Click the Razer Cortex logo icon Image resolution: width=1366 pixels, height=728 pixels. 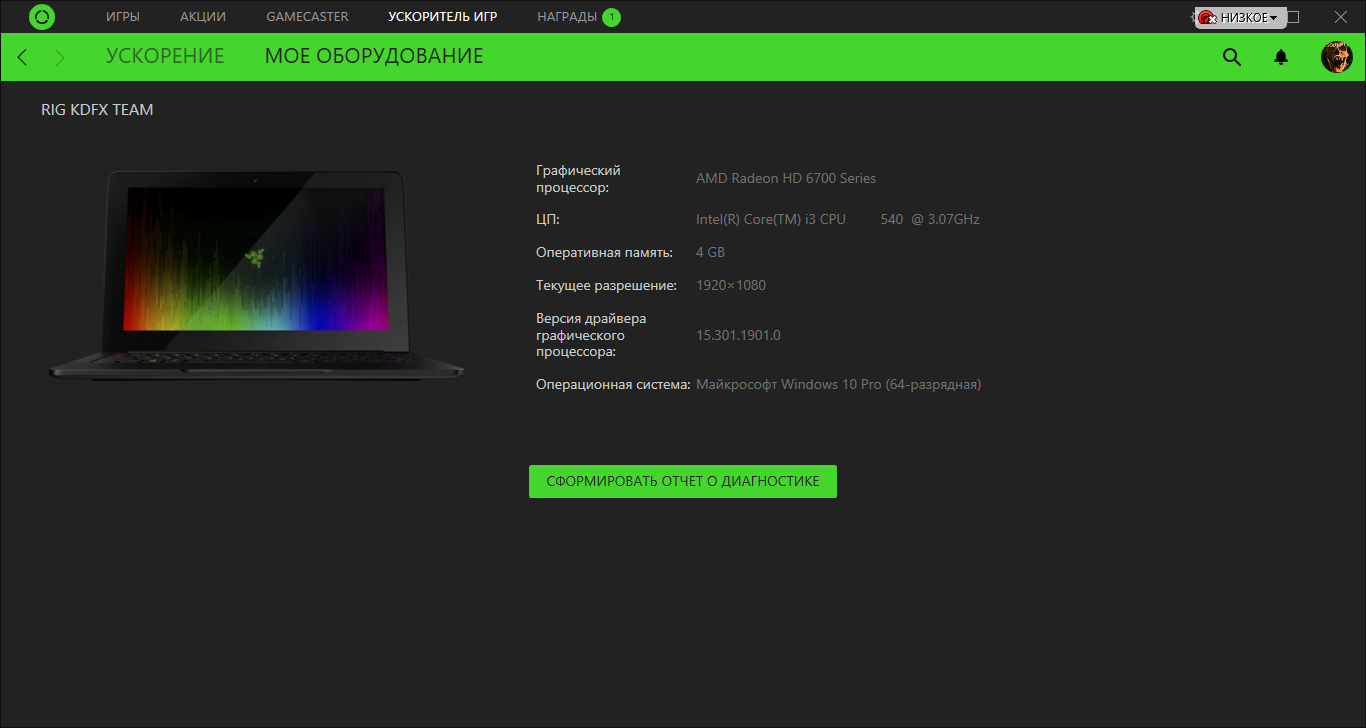pyautogui.click(x=42, y=17)
